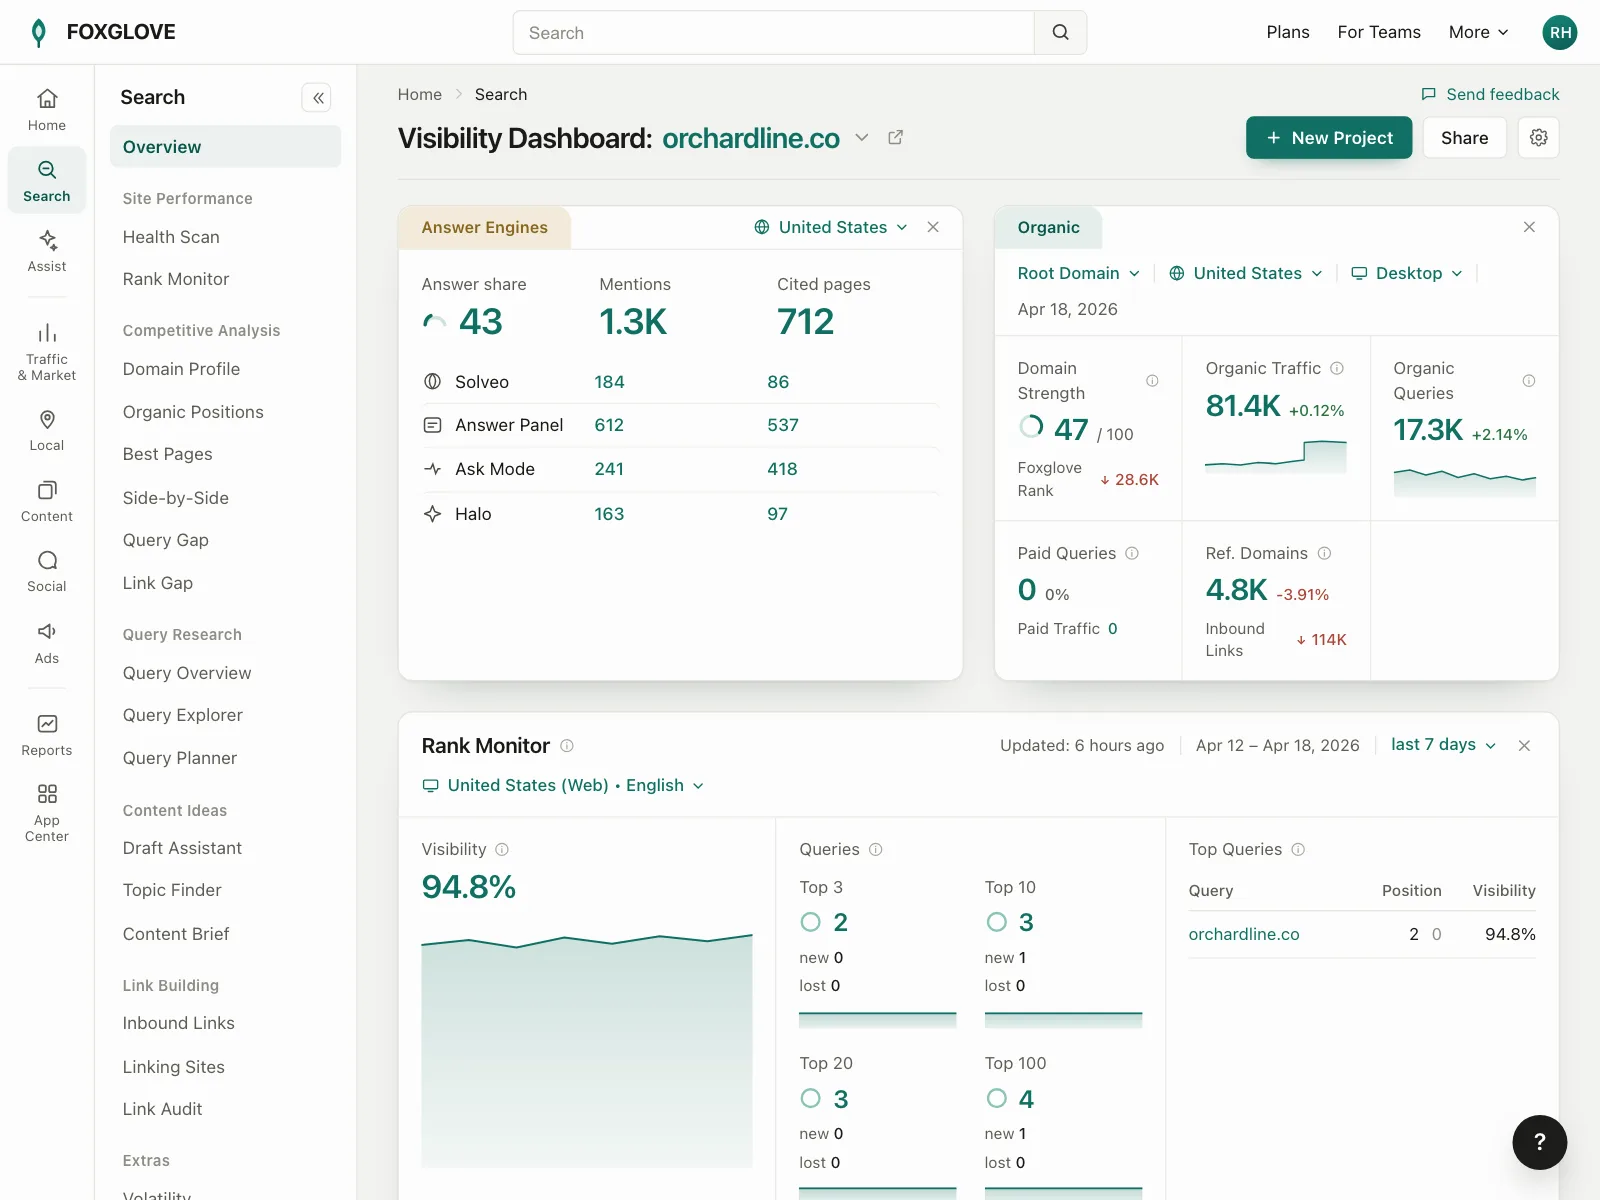Open Inbound Links value 114K
This screenshot has width=1600, height=1200.
tap(1322, 640)
